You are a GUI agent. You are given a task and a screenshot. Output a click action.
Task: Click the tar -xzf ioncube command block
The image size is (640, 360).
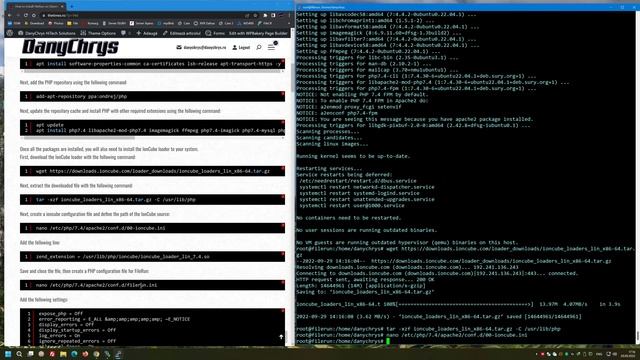152,200
